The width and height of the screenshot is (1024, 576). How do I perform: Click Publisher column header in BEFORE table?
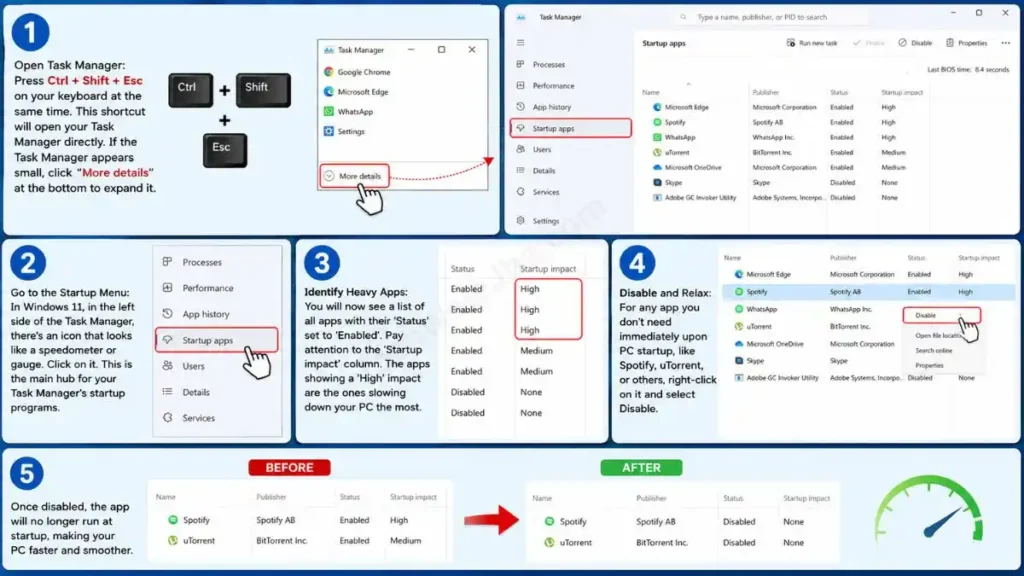click(271, 497)
